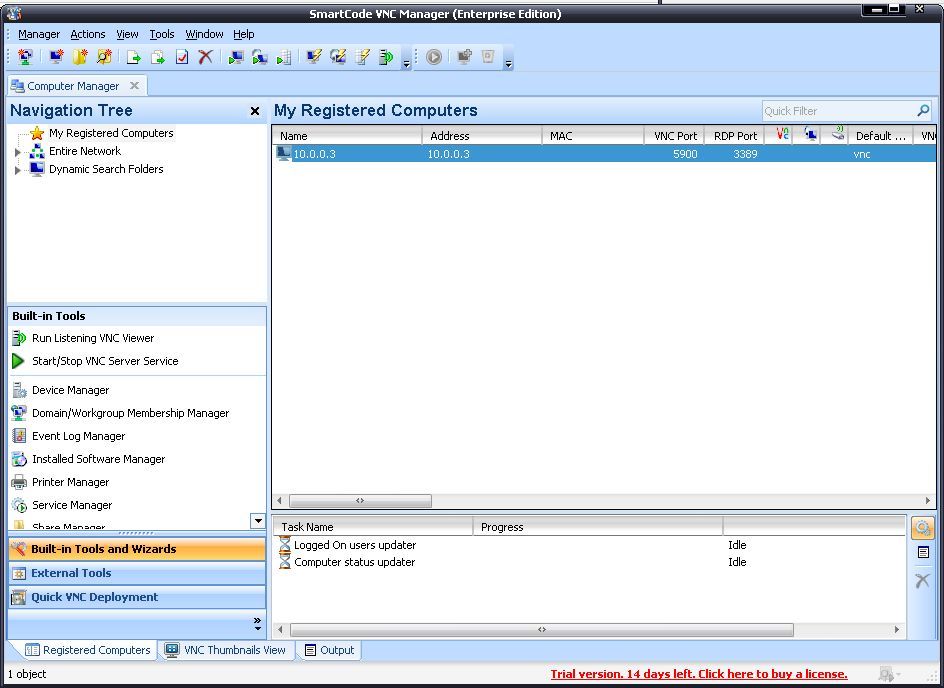Open the Window menu
This screenshot has height=688, width=944.
pyautogui.click(x=204, y=34)
